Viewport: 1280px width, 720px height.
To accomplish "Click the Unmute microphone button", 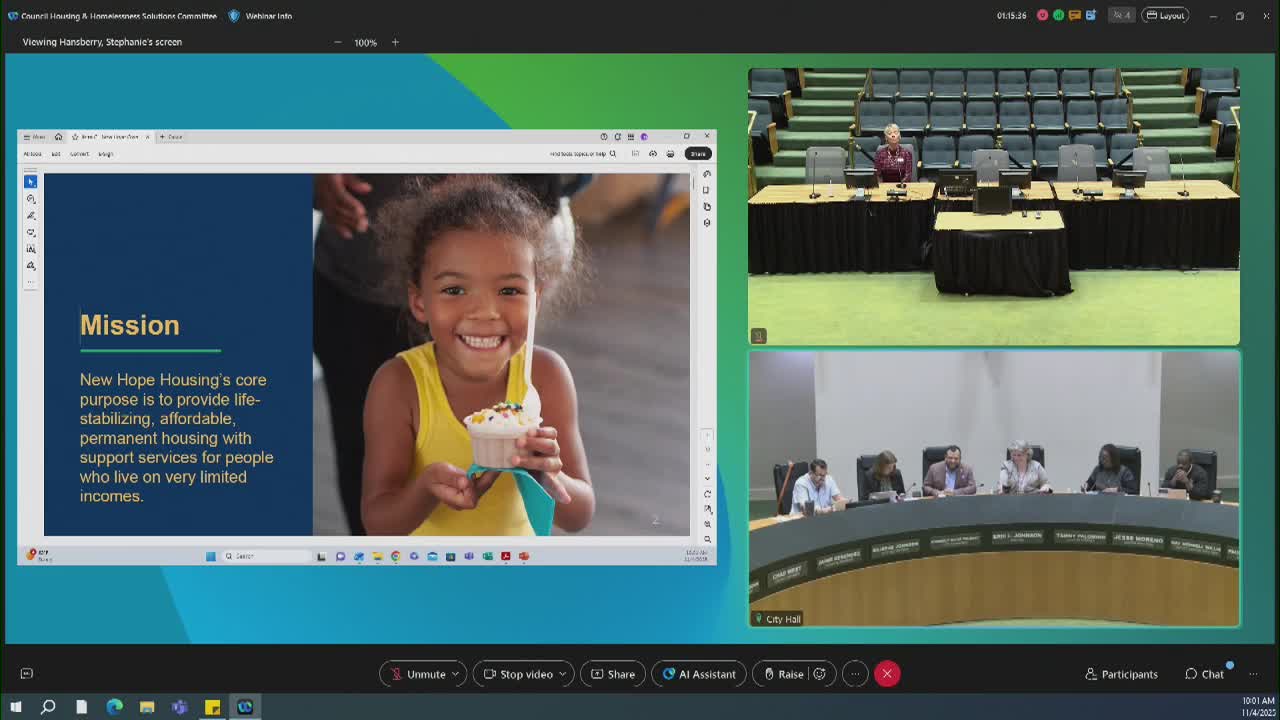I will coord(417,674).
